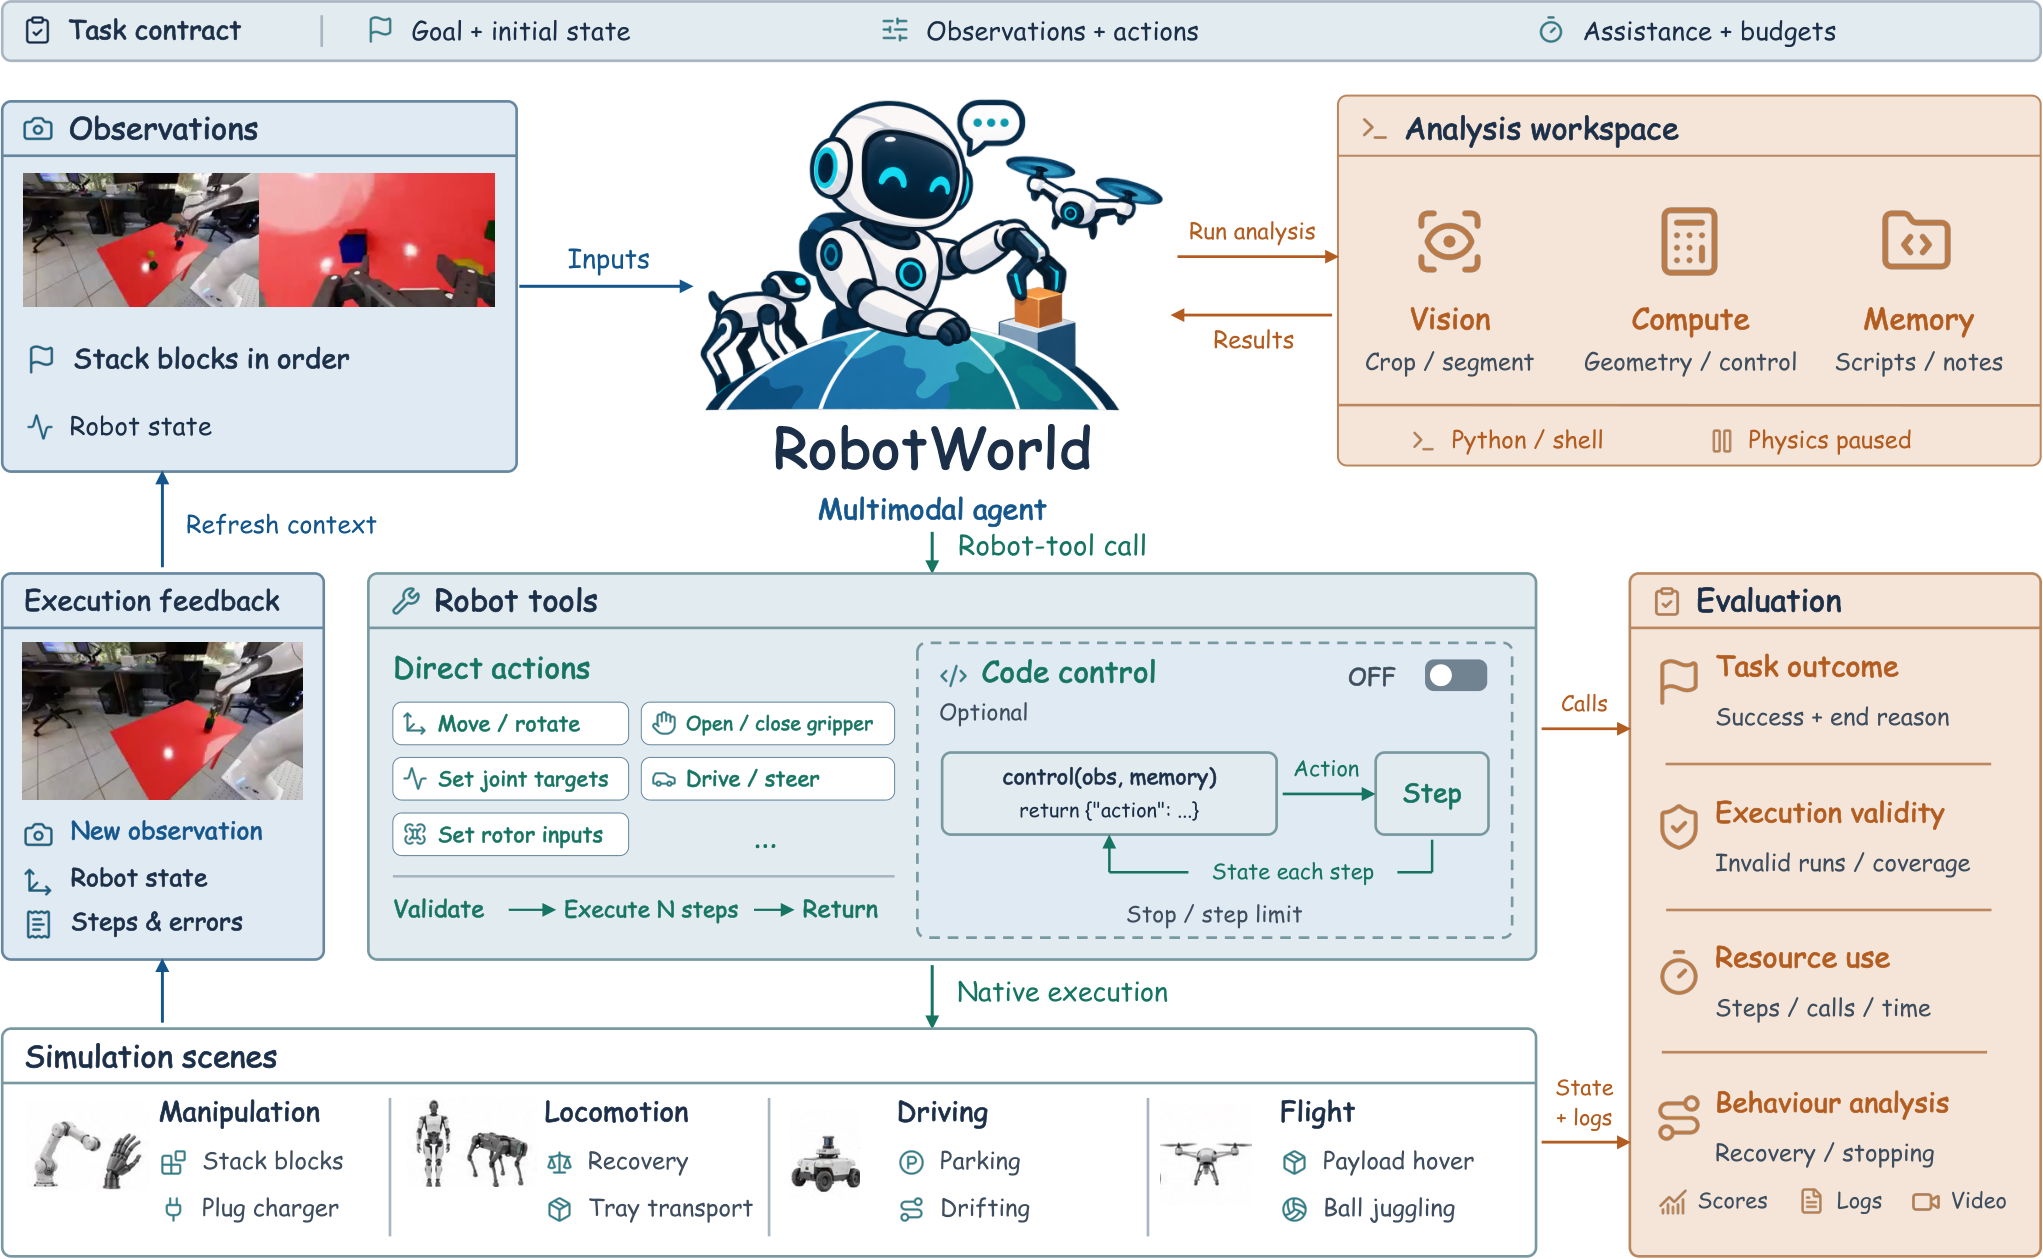2043x1259 pixels.
Task: Select the Task contract header item
Action: point(133,30)
